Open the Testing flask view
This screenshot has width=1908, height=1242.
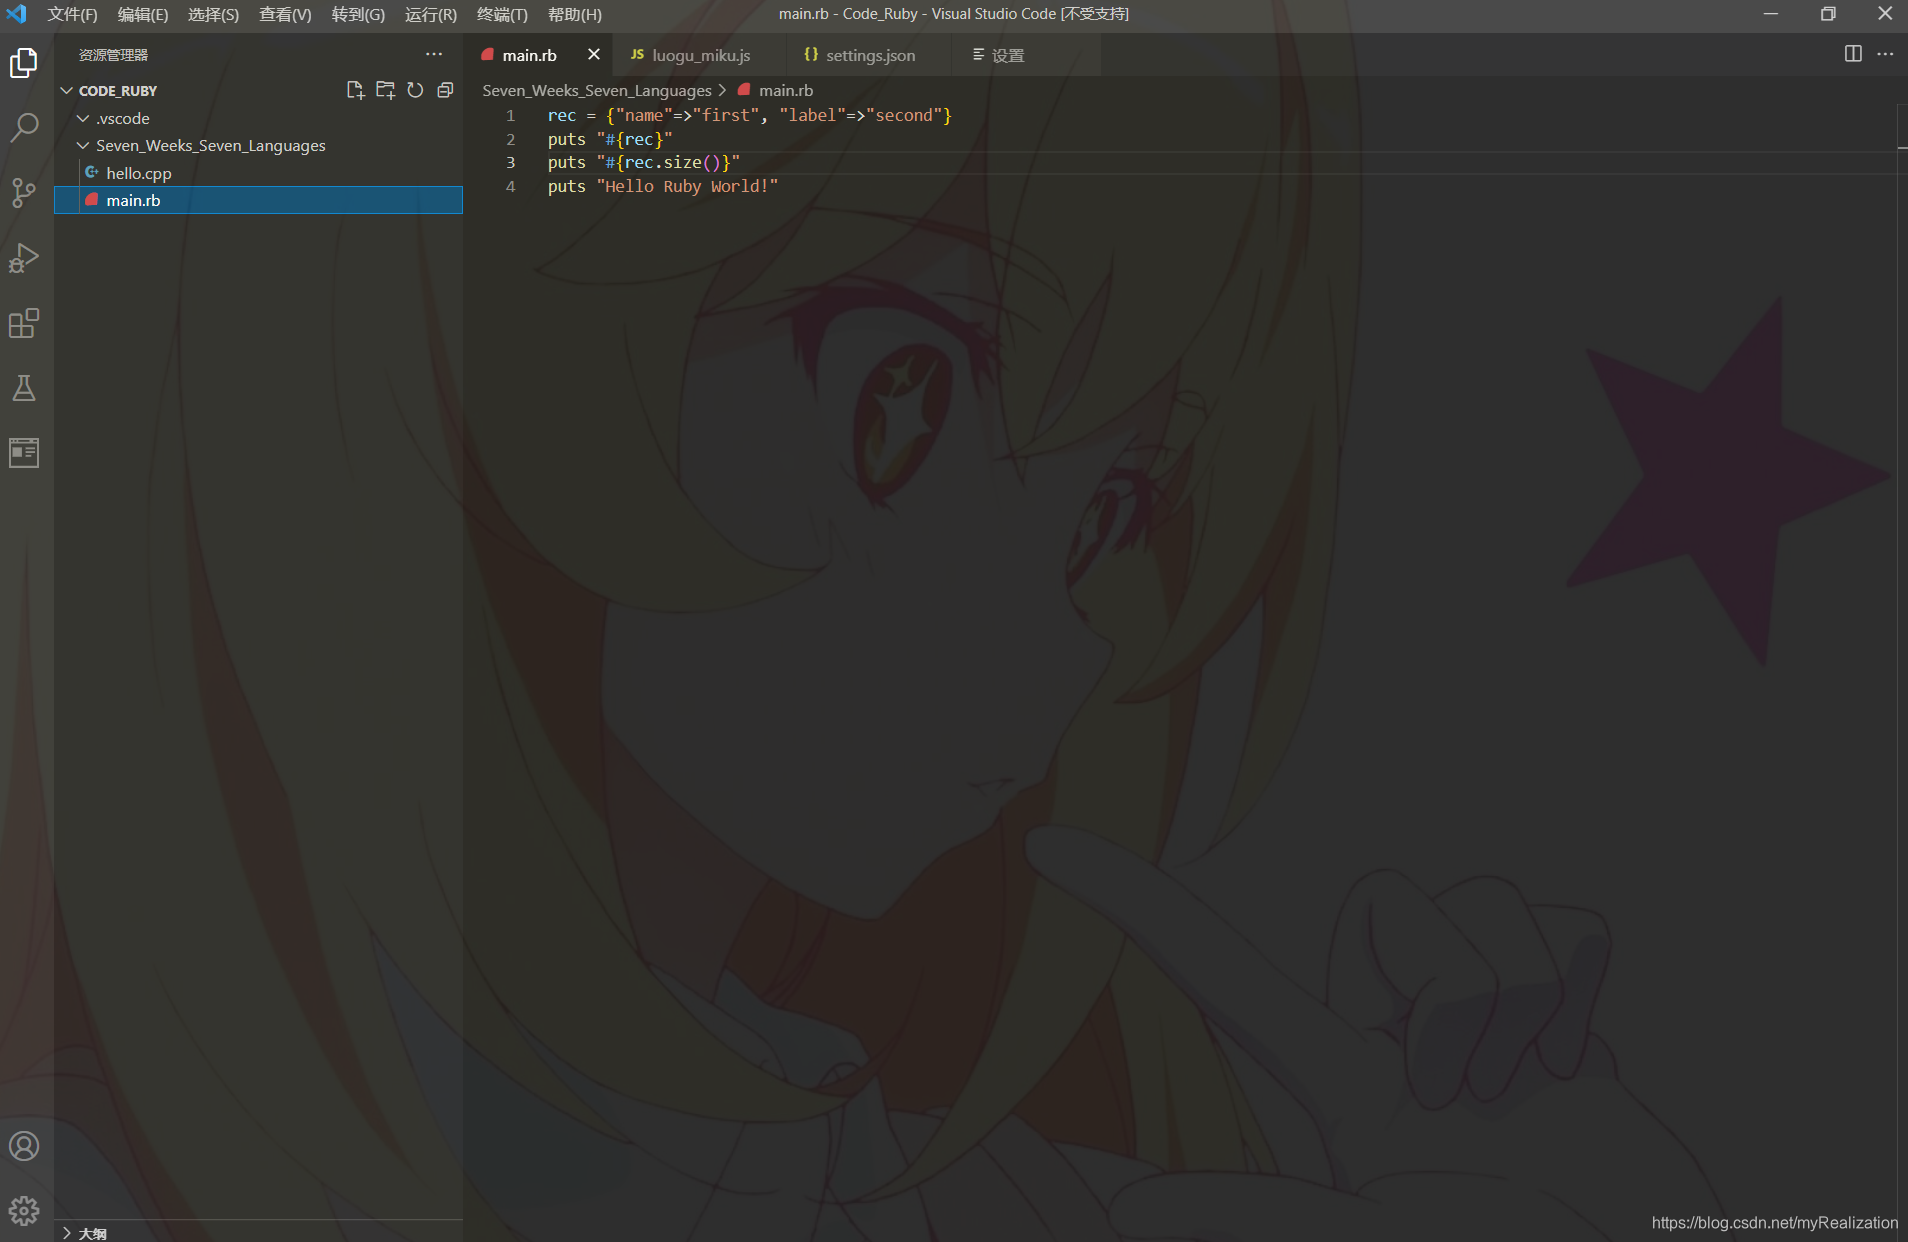[x=24, y=388]
